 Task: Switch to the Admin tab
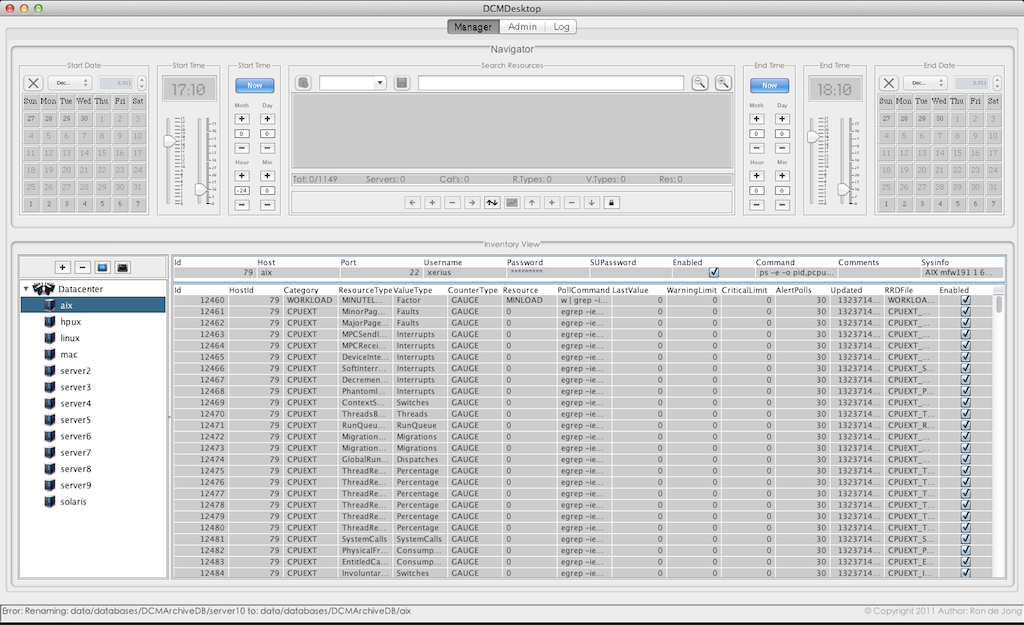coord(521,27)
